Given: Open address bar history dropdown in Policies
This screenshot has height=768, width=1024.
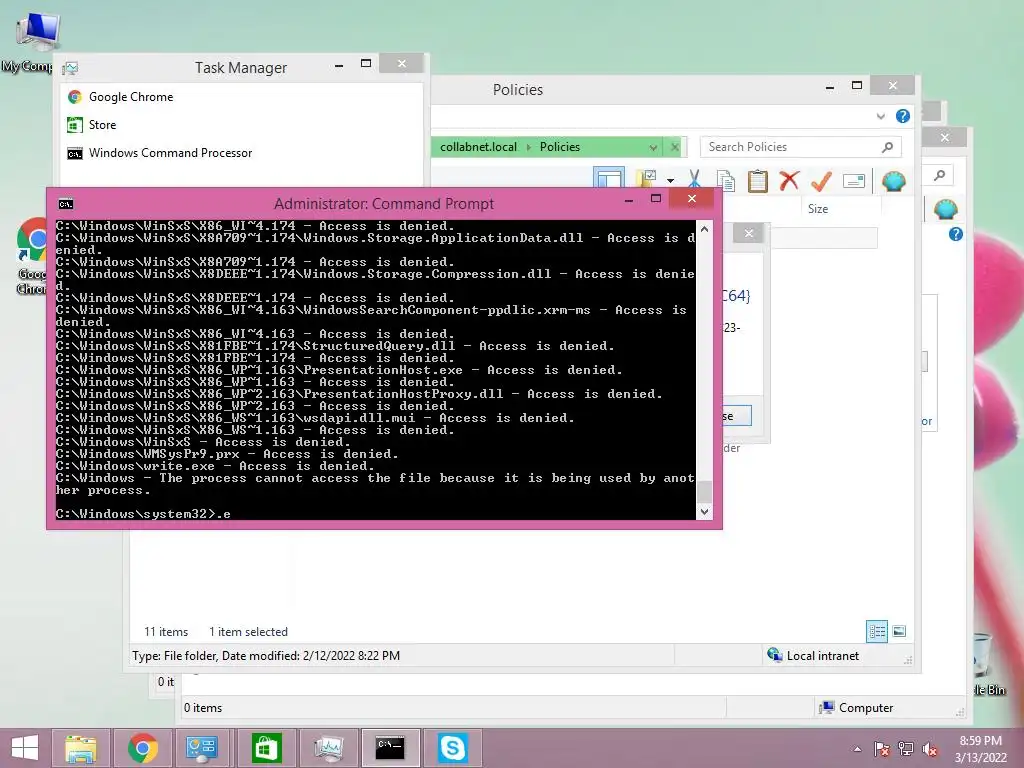Looking at the screenshot, I should pos(653,148).
